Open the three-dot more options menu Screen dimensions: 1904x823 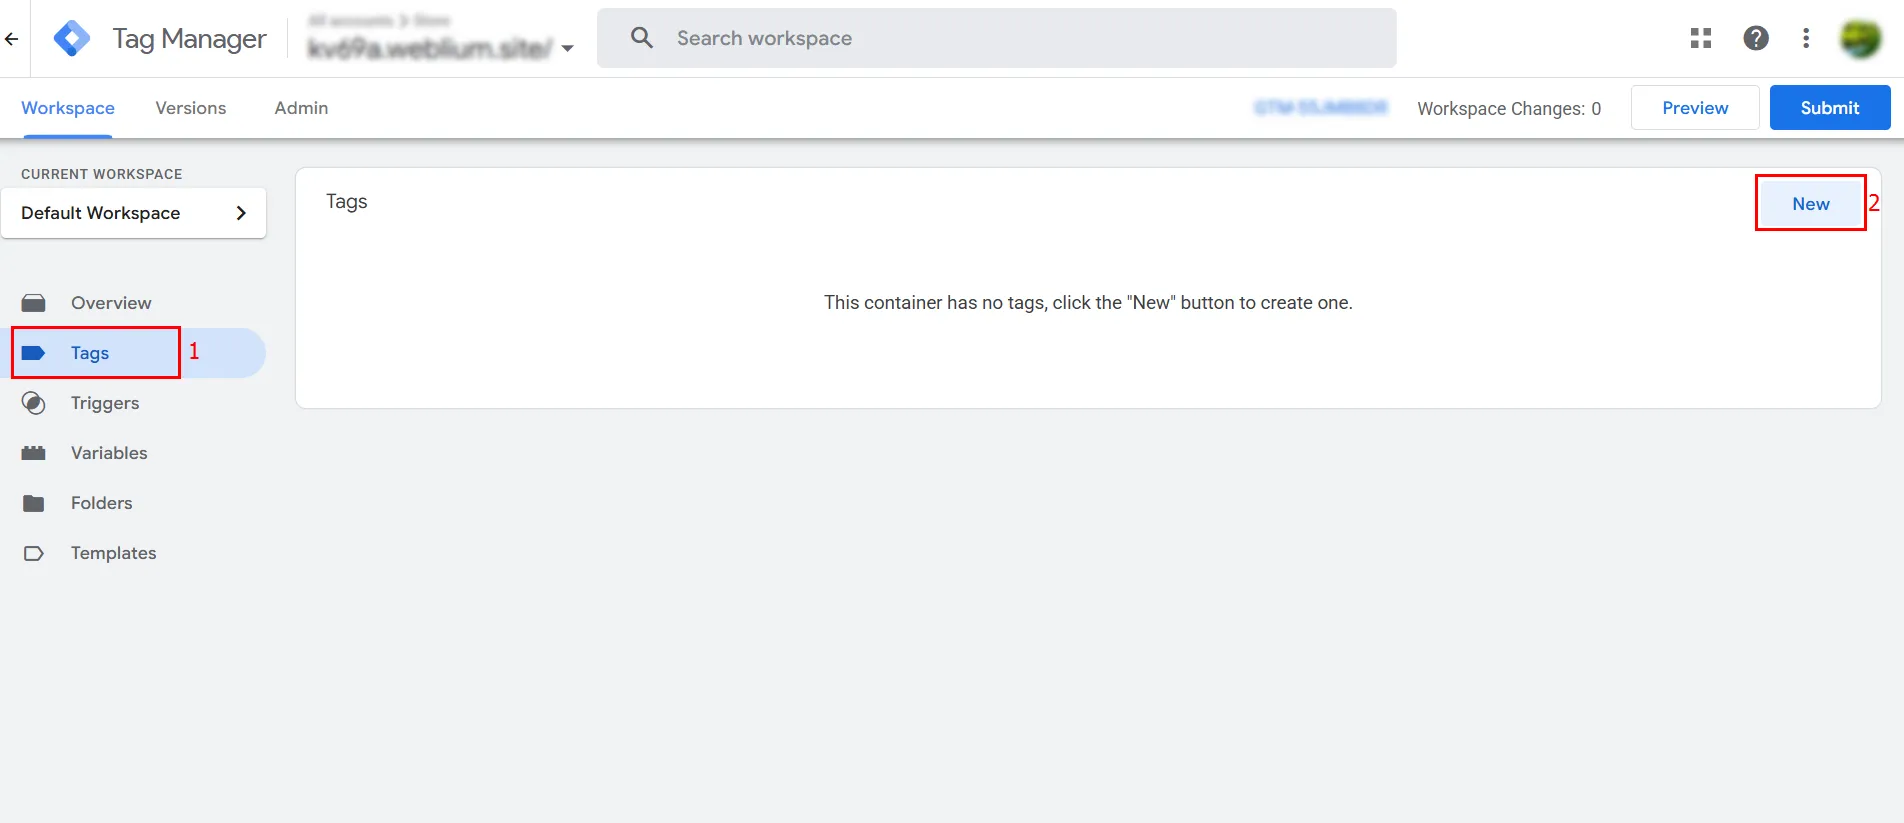1805,38
